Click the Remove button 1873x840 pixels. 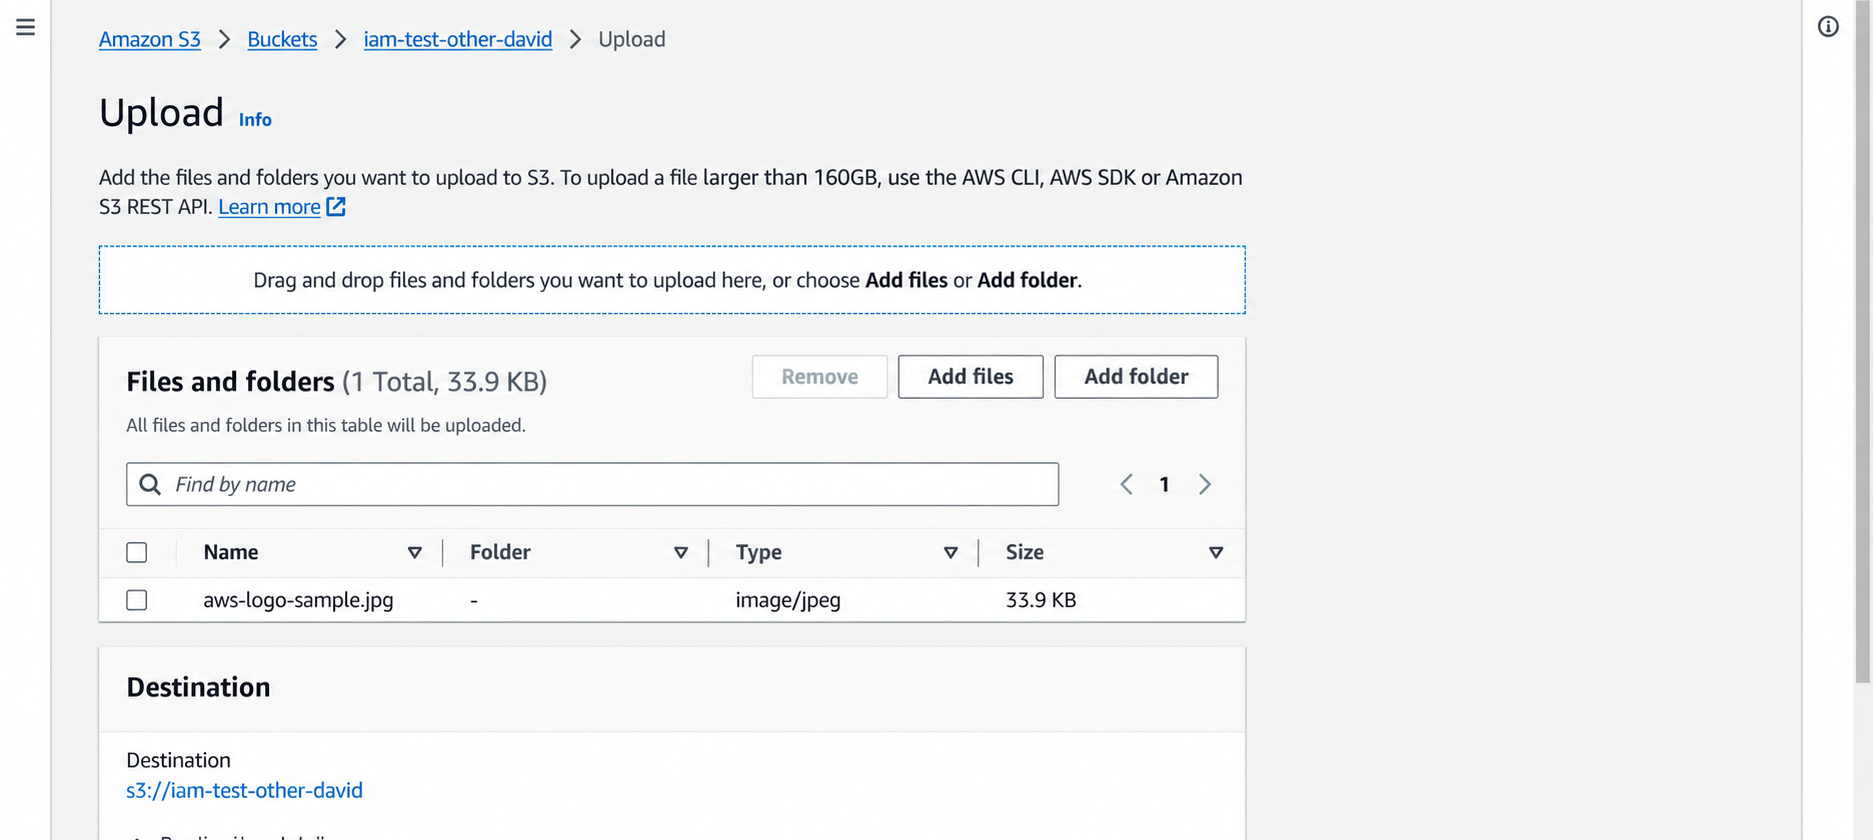point(820,377)
